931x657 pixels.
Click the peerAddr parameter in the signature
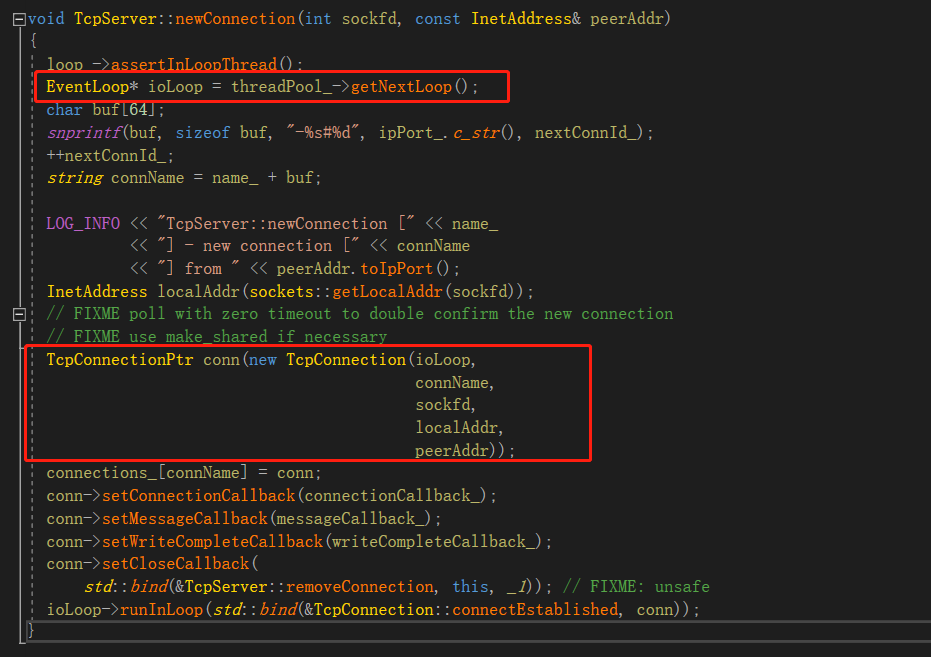tap(627, 19)
